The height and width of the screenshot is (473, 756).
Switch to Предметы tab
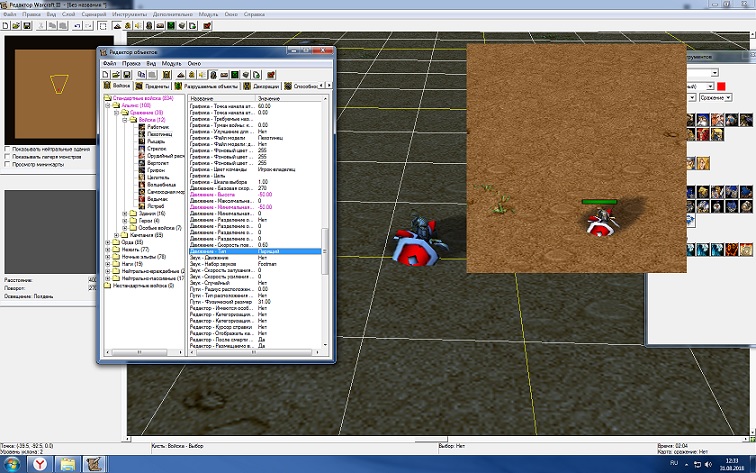(153, 86)
